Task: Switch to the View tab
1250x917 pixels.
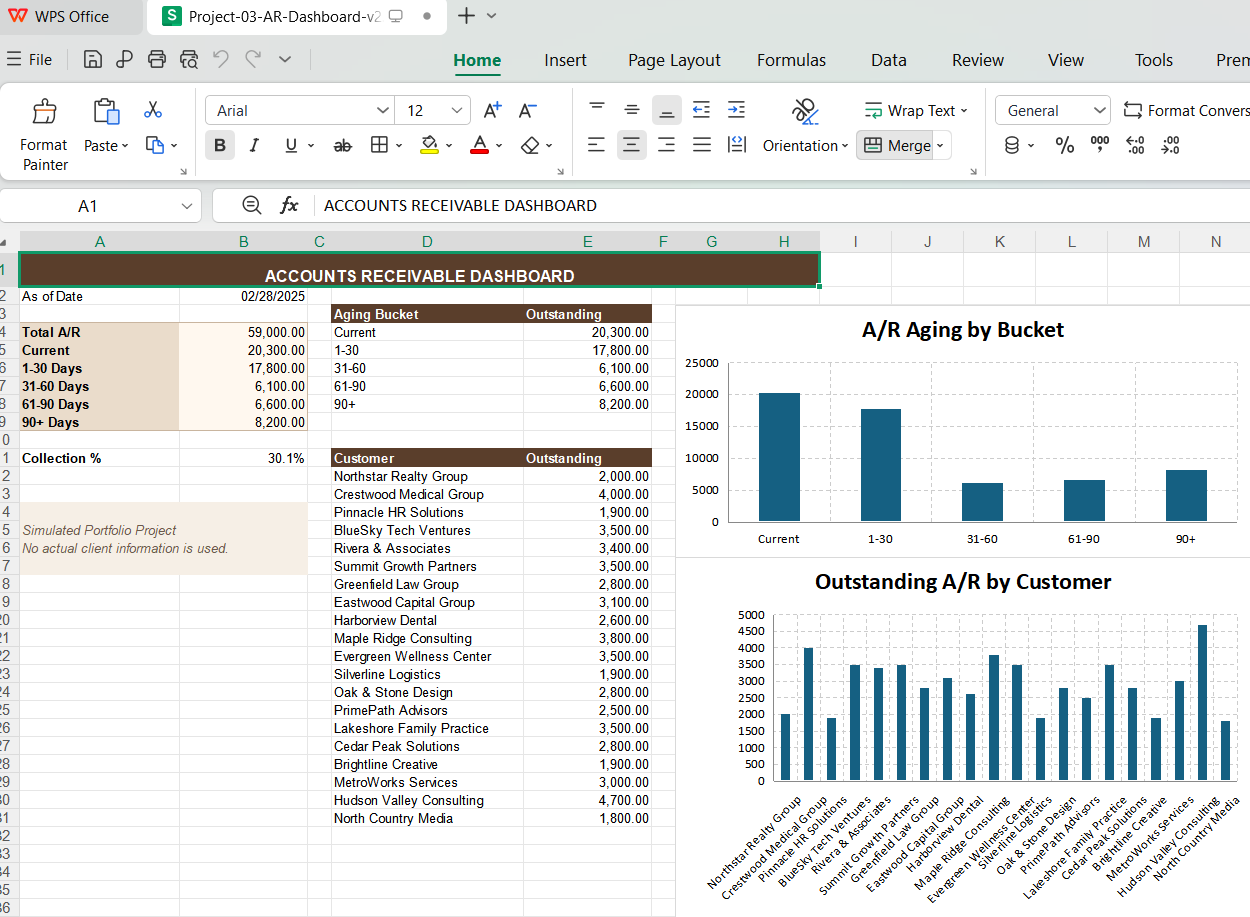Action: (1066, 60)
